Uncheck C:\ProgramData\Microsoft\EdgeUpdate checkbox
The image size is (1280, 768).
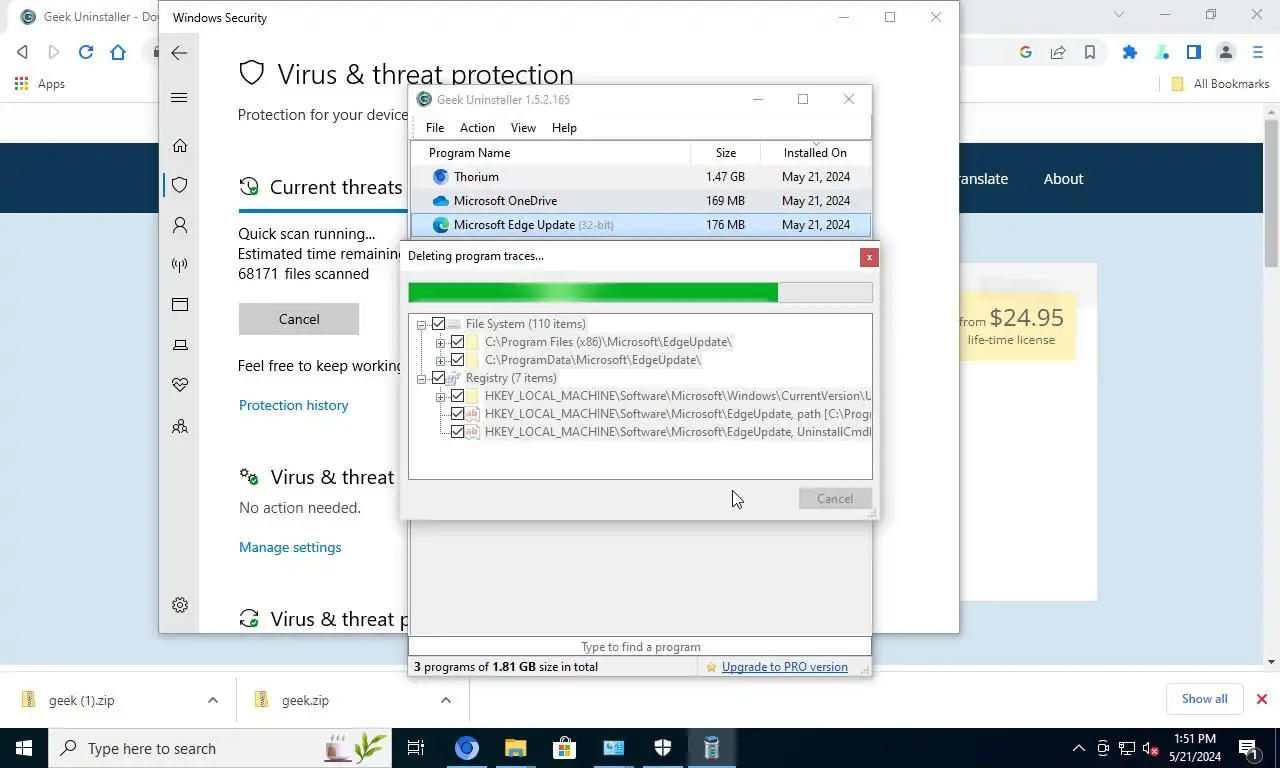pos(457,360)
